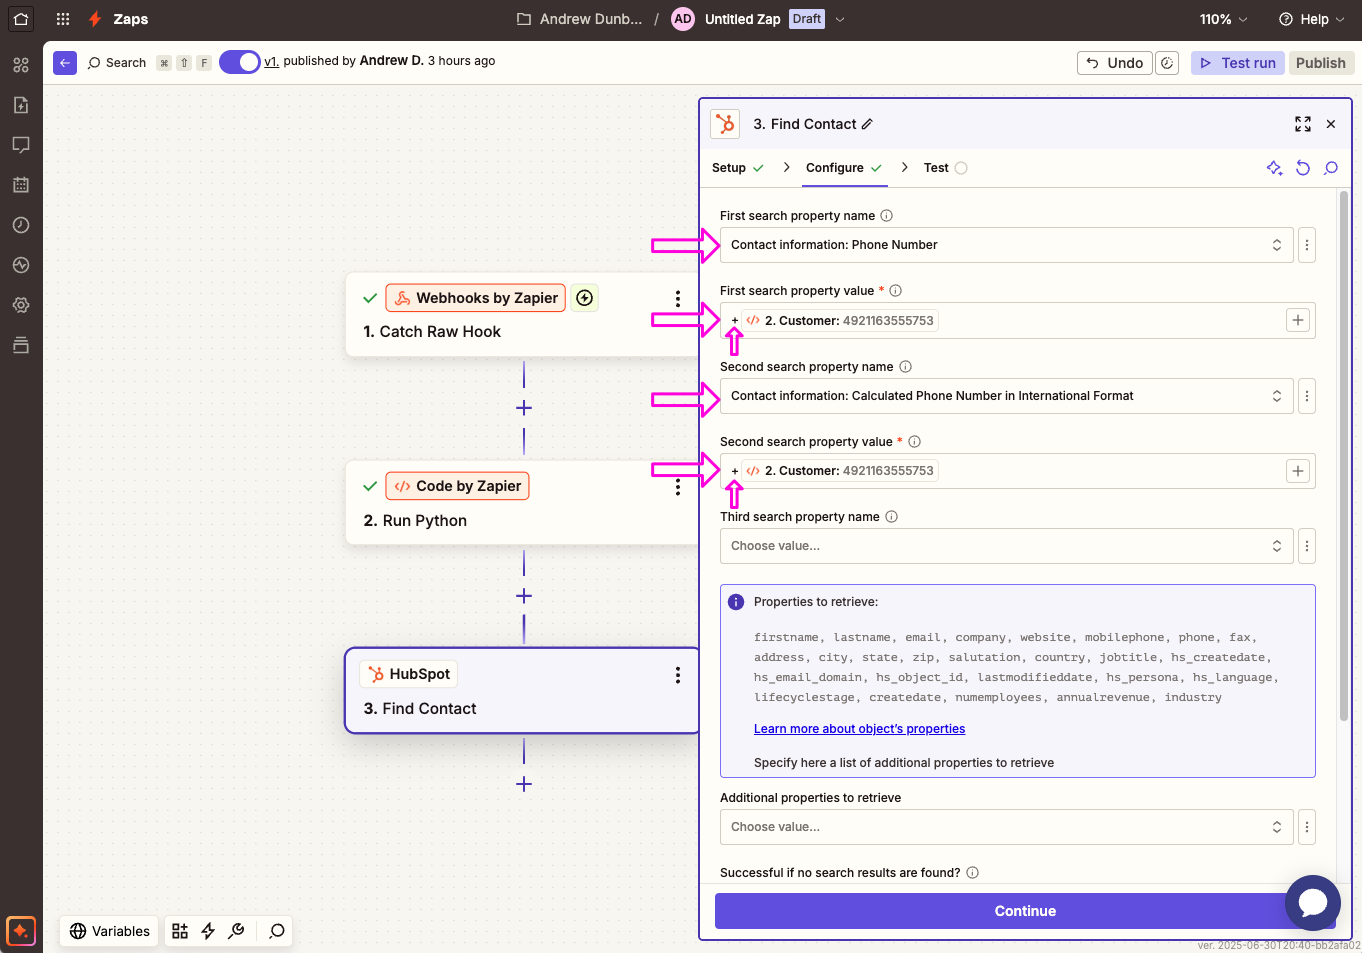1362x953 pixels.
Task: Switch to the Test tab
Action: point(945,168)
